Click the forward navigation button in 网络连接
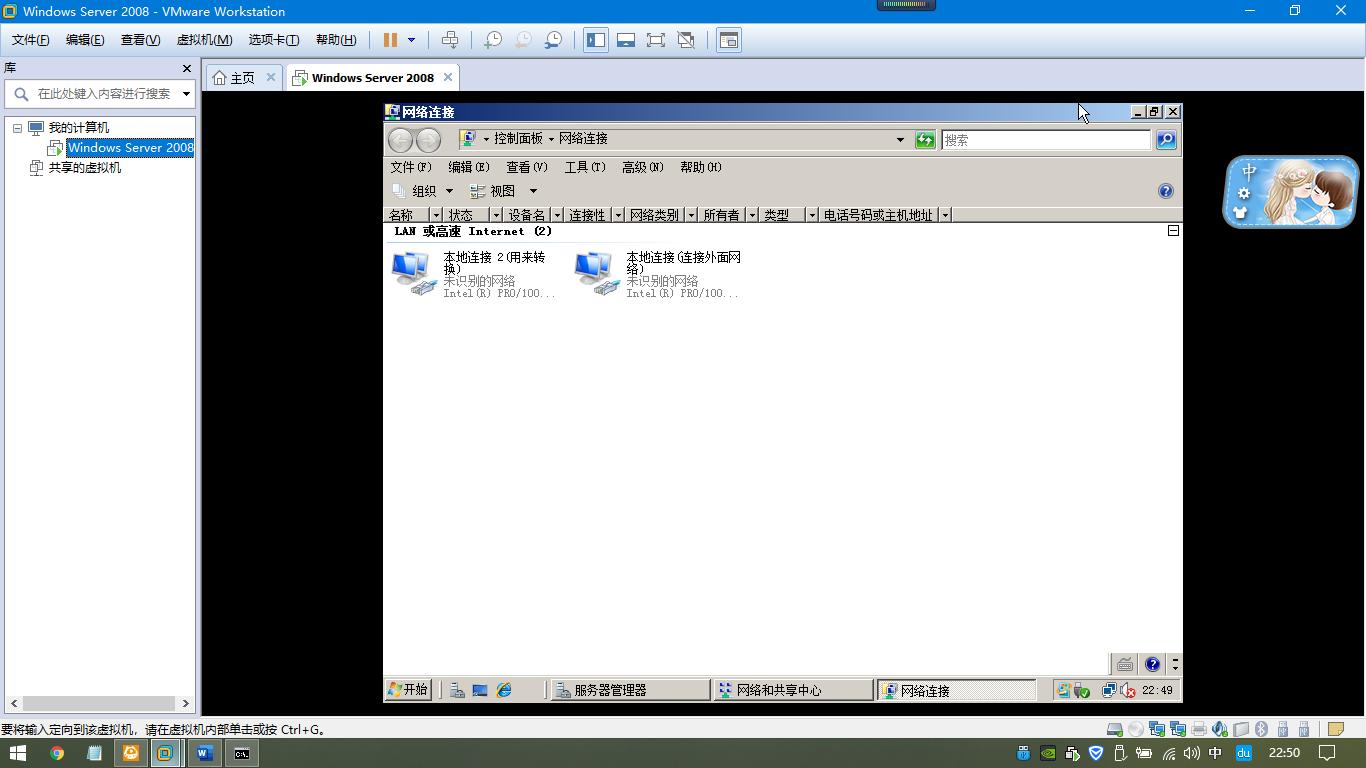This screenshot has height=768, width=1366. point(428,140)
